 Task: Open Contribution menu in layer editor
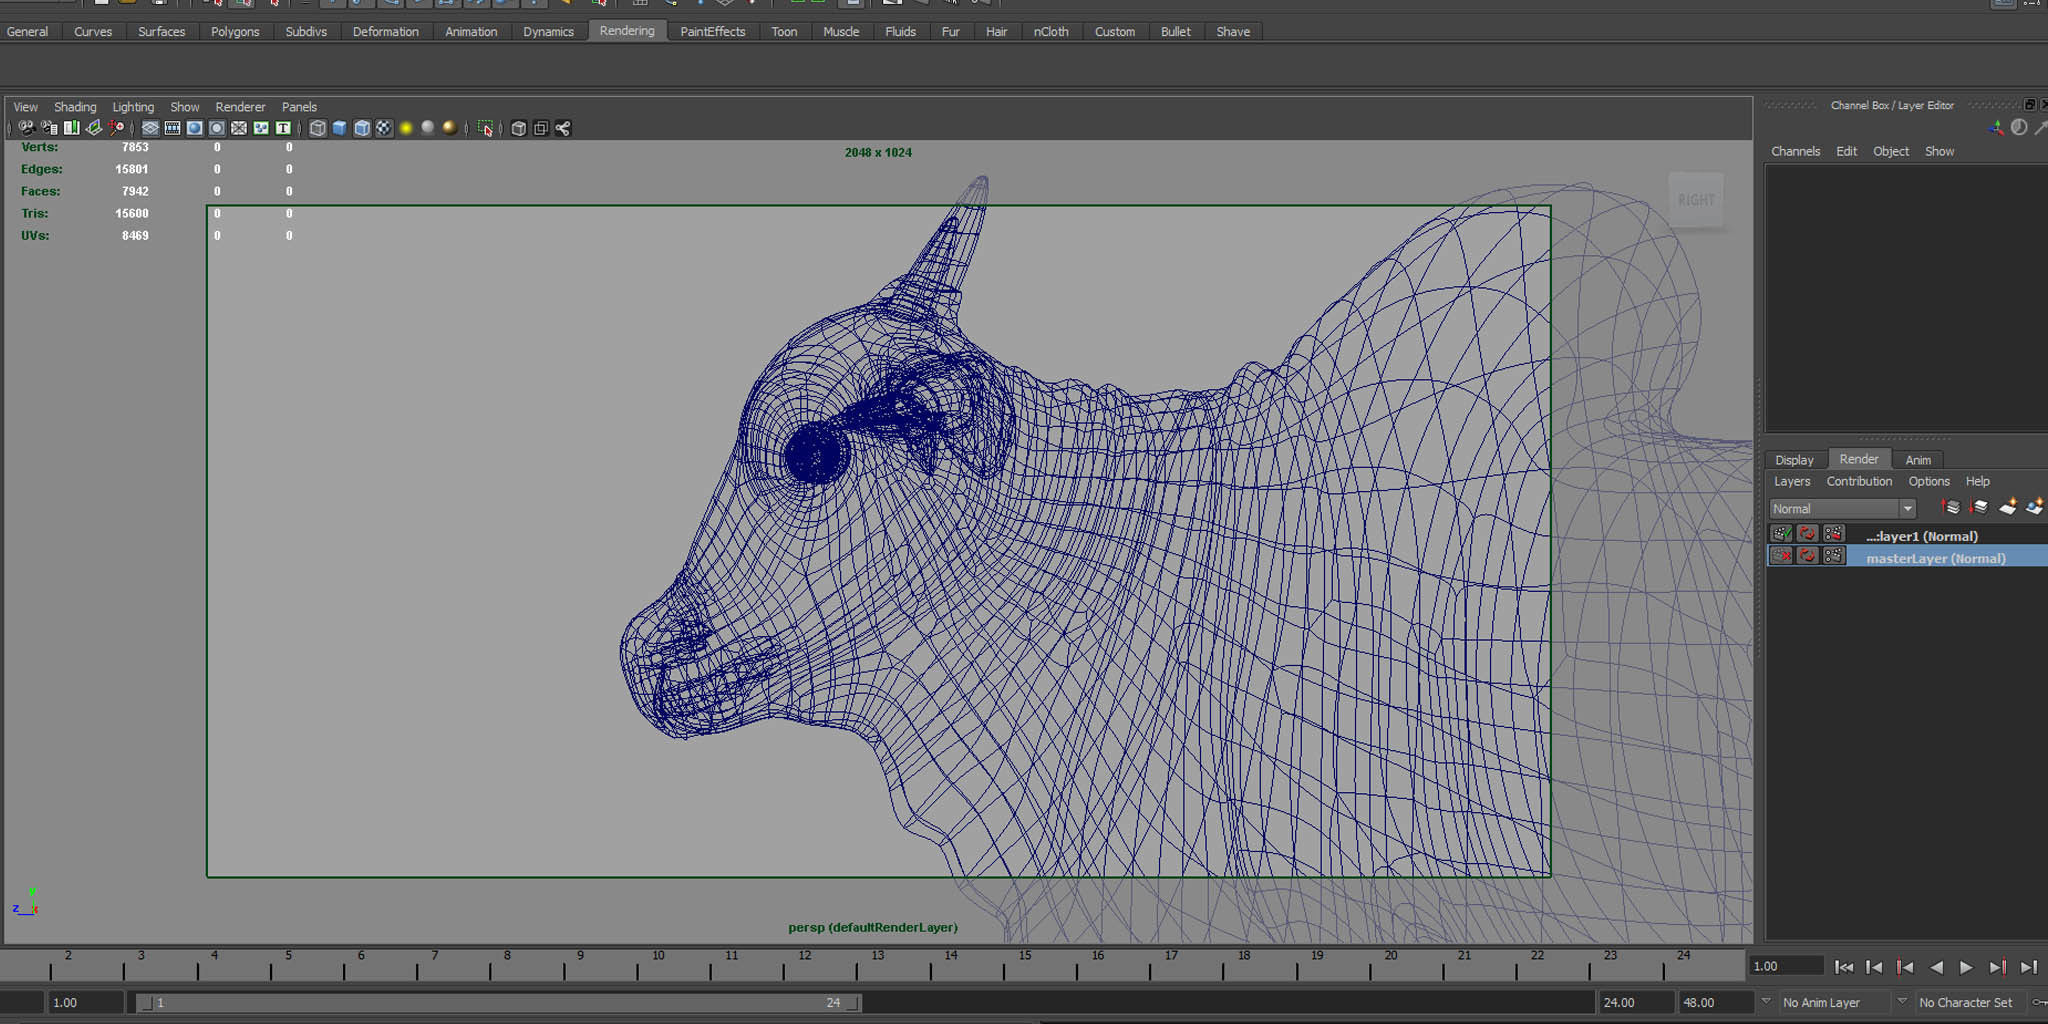[x=1859, y=481]
